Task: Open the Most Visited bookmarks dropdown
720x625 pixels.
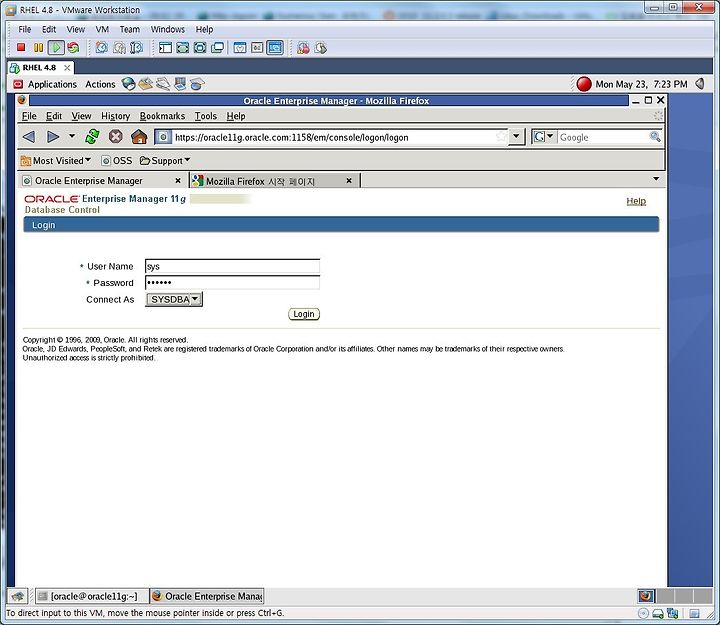Action: tap(56, 161)
